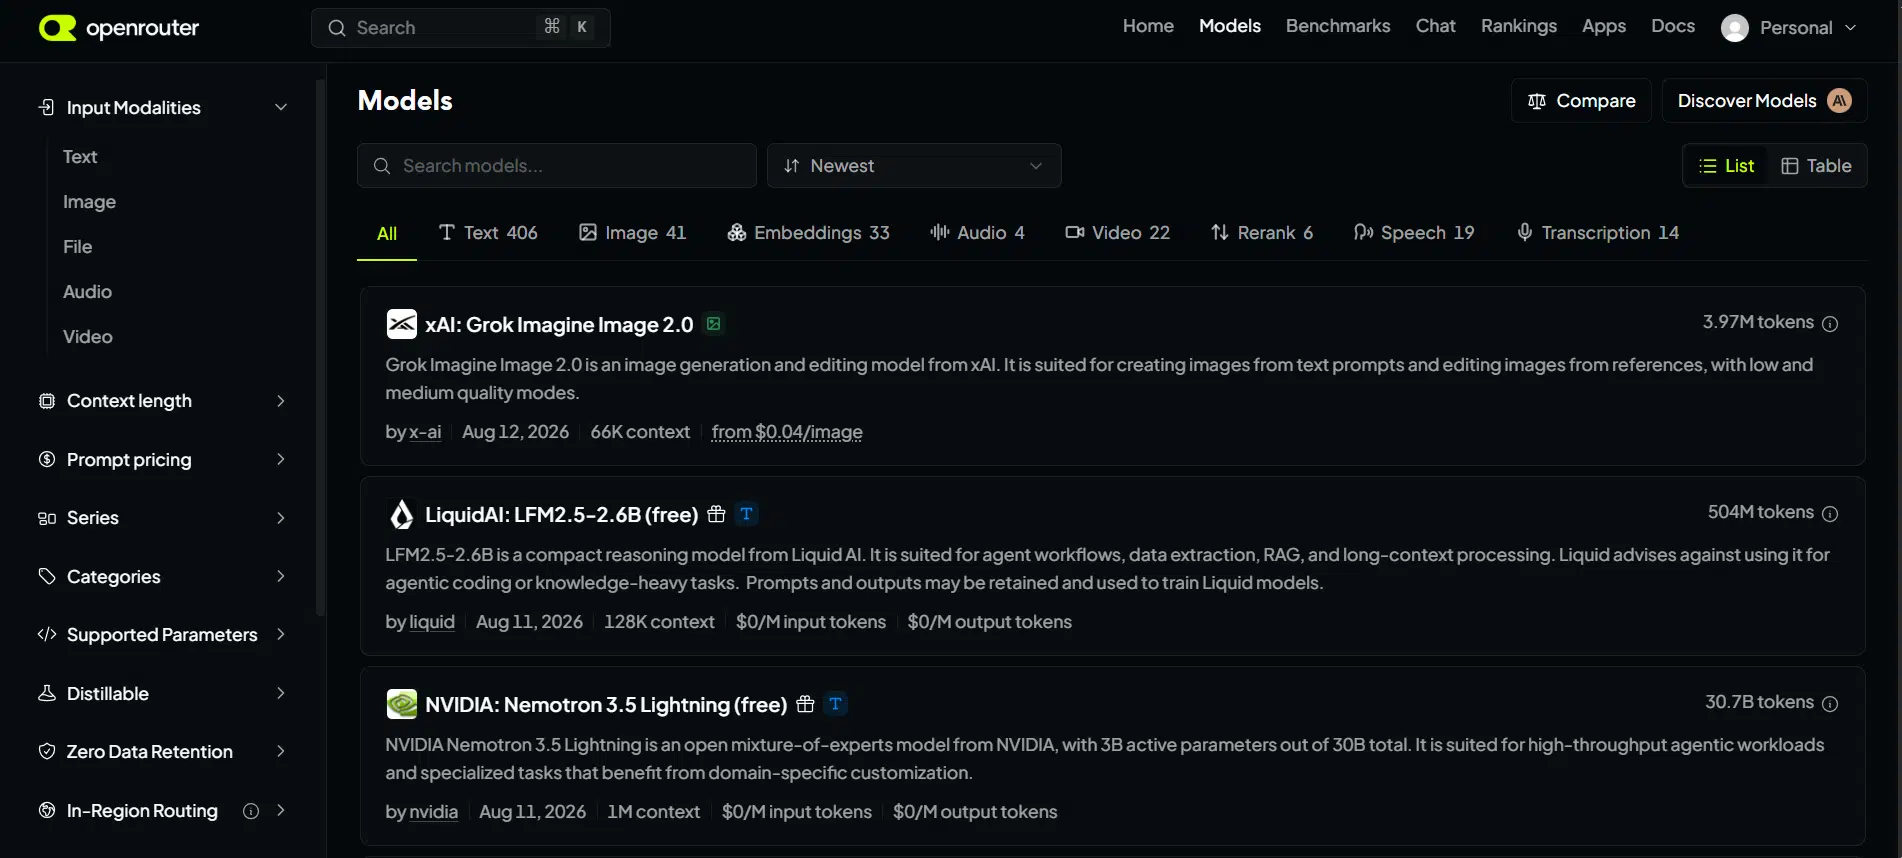Click the NVIDIA Nemotron model logo
1902x858 pixels.
click(402, 704)
